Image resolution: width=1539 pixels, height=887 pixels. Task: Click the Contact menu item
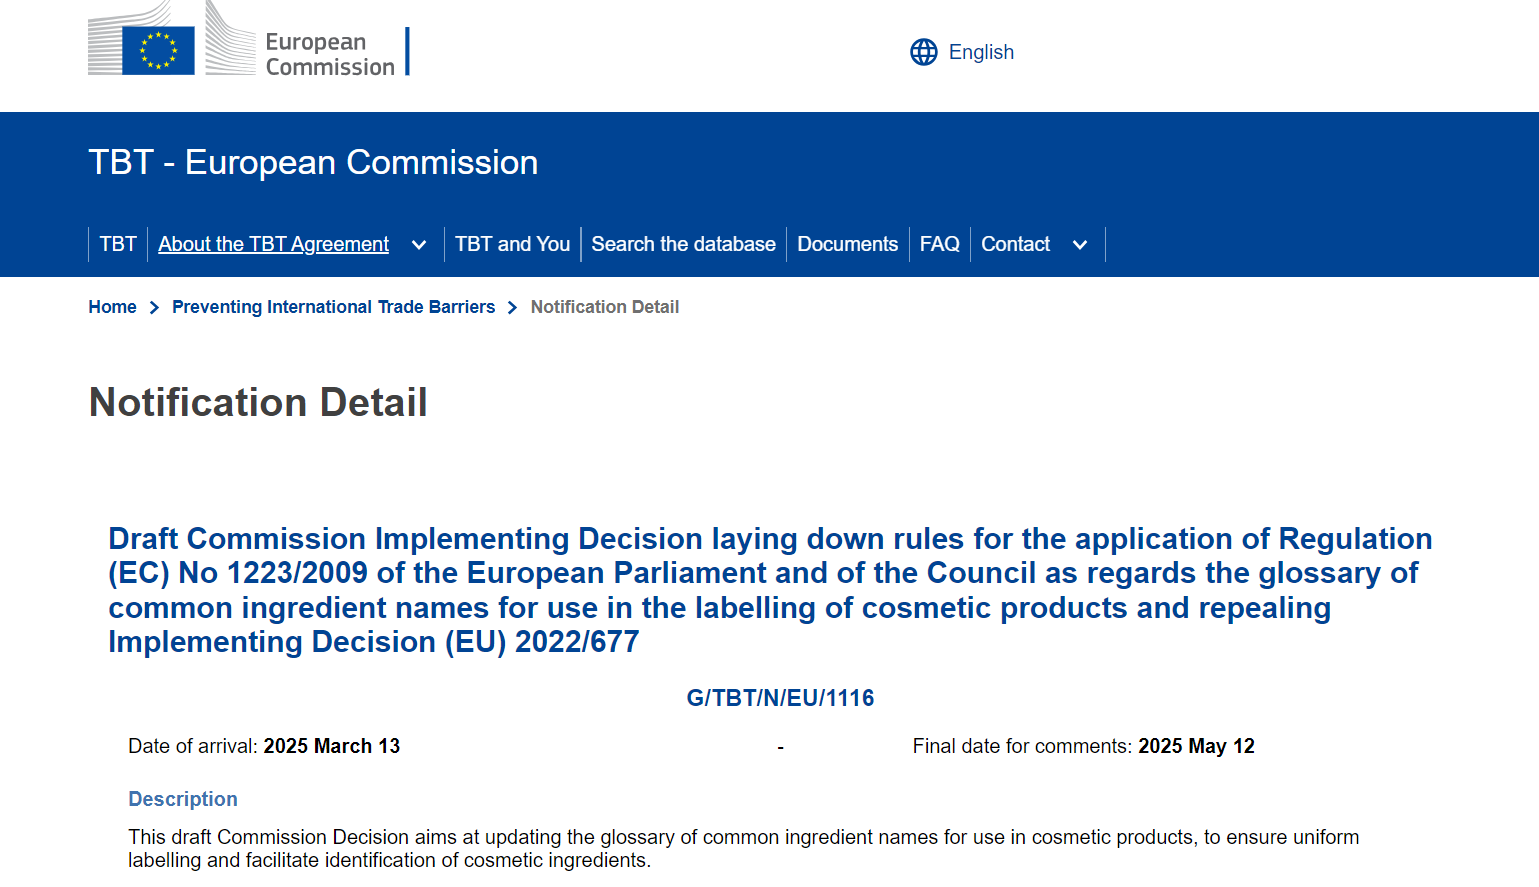tap(1015, 244)
